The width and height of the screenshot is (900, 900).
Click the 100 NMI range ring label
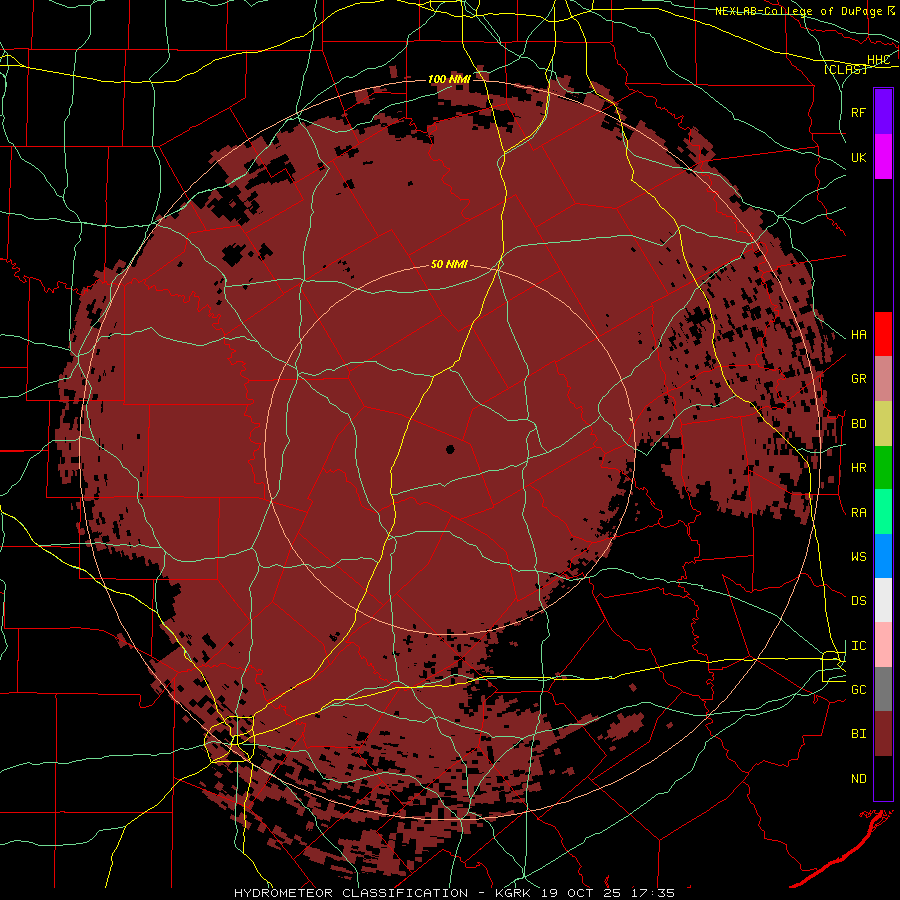[x=449, y=79]
